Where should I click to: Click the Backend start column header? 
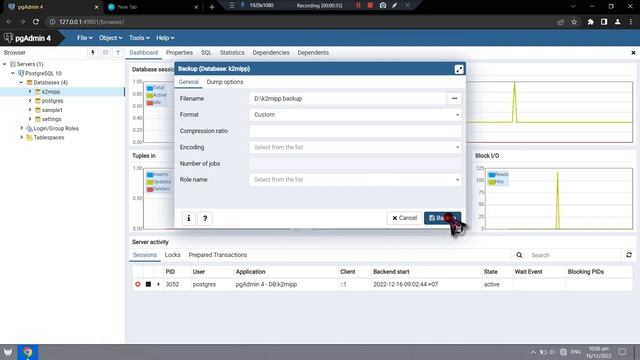(x=391, y=272)
